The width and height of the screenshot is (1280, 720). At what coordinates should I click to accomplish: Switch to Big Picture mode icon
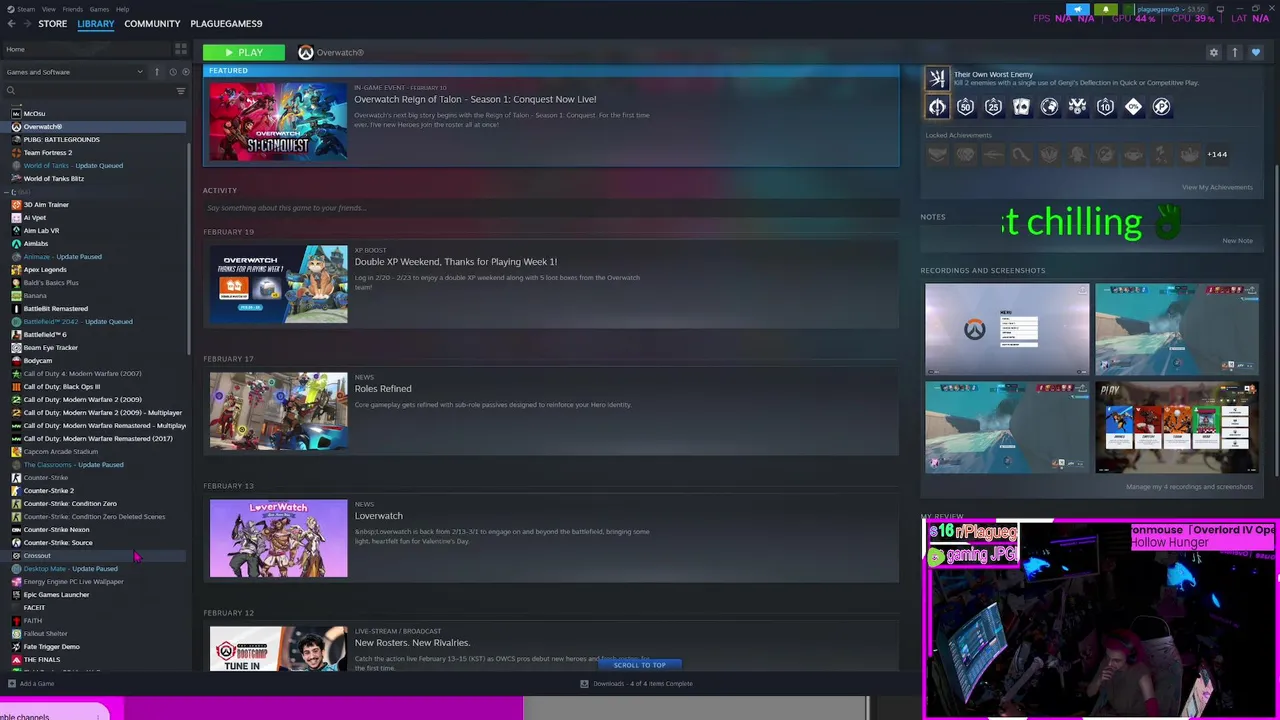pos(1220,9)
